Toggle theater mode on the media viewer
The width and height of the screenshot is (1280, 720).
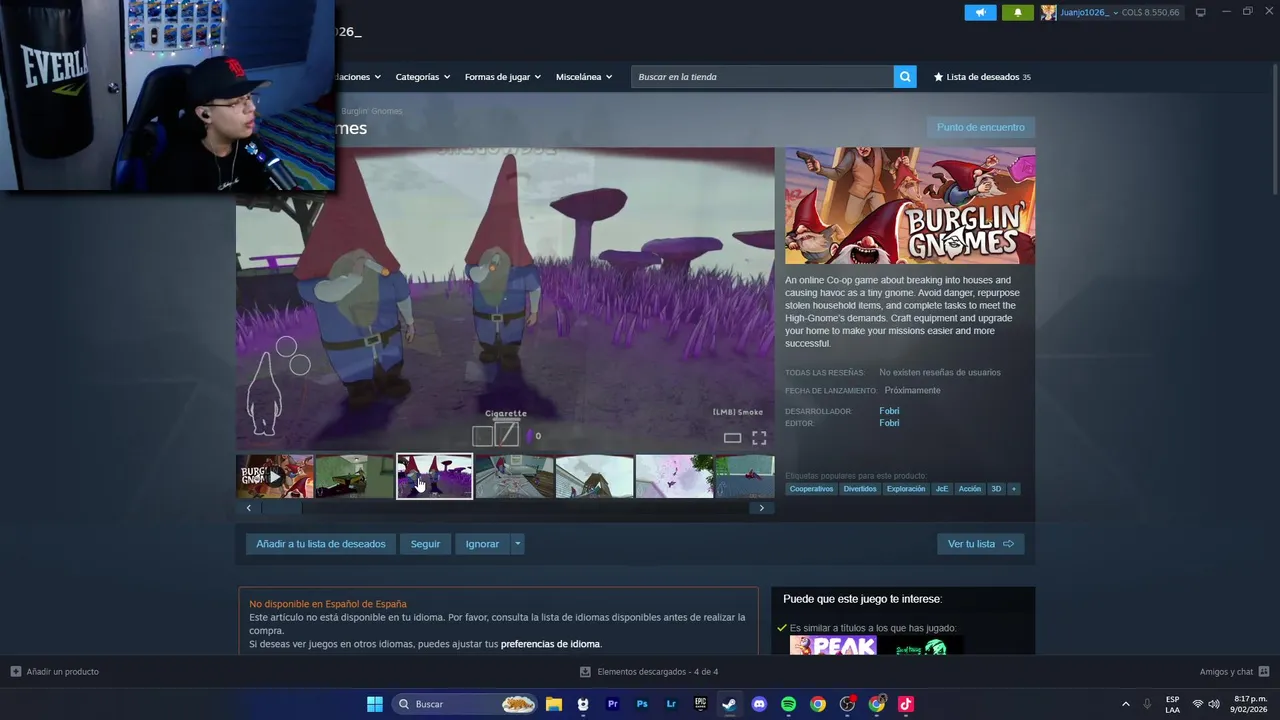pos(732,438)
